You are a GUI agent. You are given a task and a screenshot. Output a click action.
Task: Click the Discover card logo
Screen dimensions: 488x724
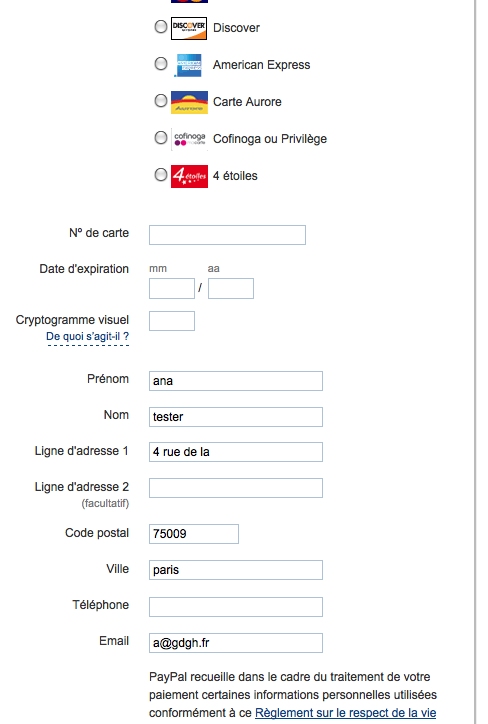tap(189, 28)
